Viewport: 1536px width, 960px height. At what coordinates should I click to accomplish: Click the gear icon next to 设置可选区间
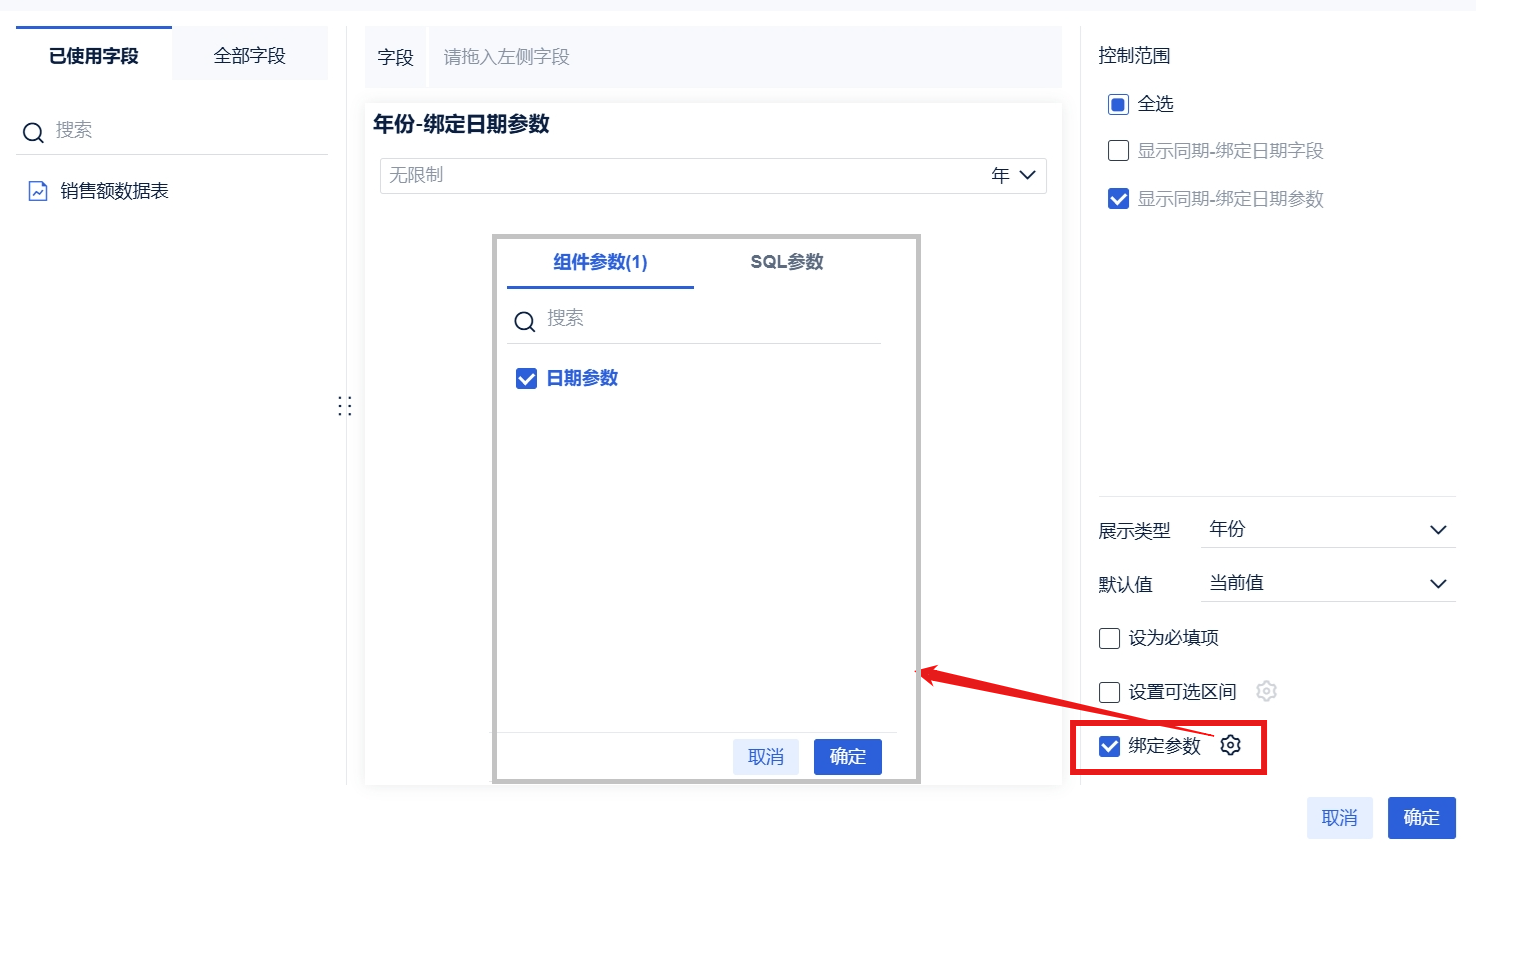pyautogui.click(x=1266, y=691)
